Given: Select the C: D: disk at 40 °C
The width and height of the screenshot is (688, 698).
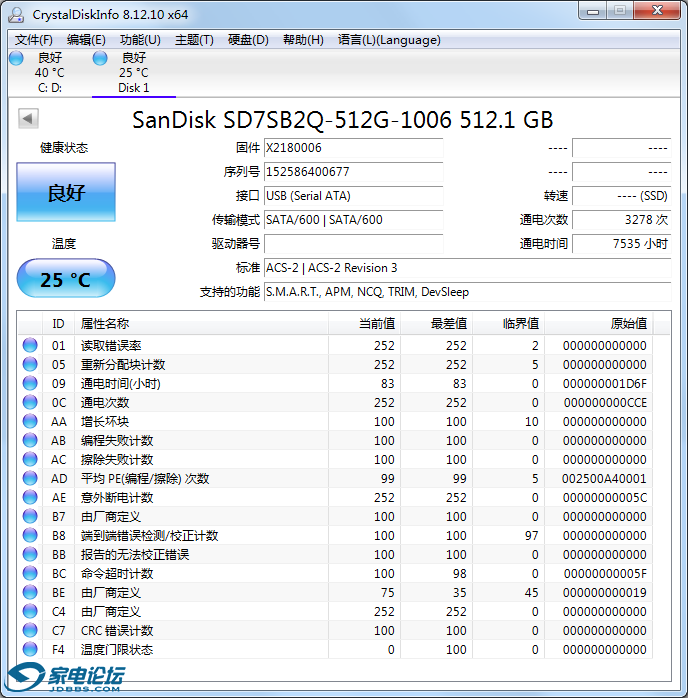Looking at the screenshot, I should tap(49, 73).
